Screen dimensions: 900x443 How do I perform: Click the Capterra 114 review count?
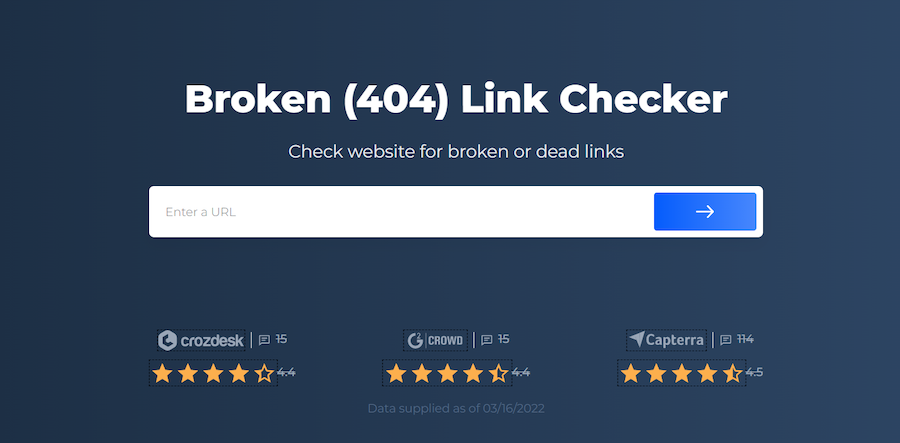point(745,340)
